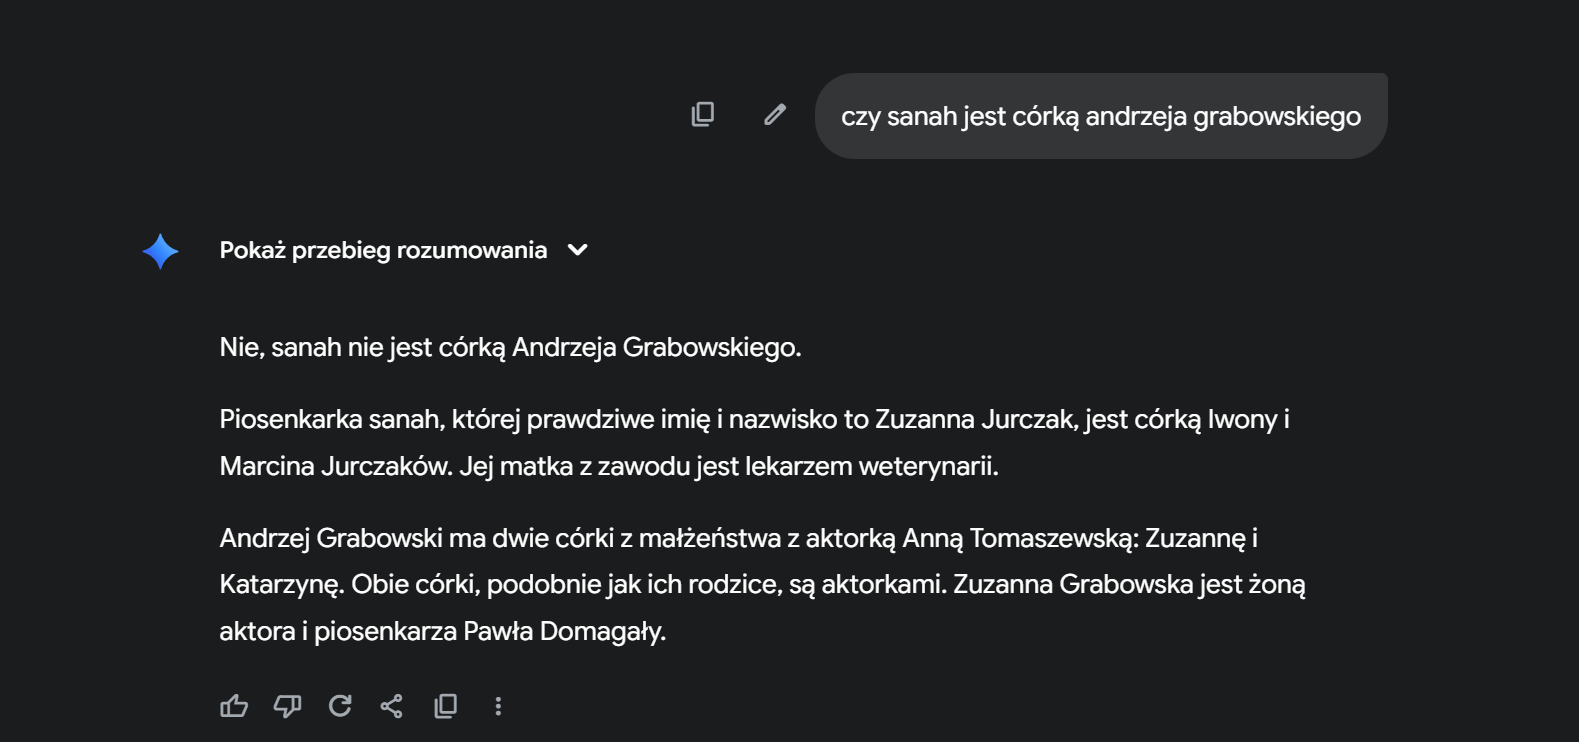Copy the user prompt text
Image resolution: width=1579 pixels, height=742 pixels.
(703, 115)
